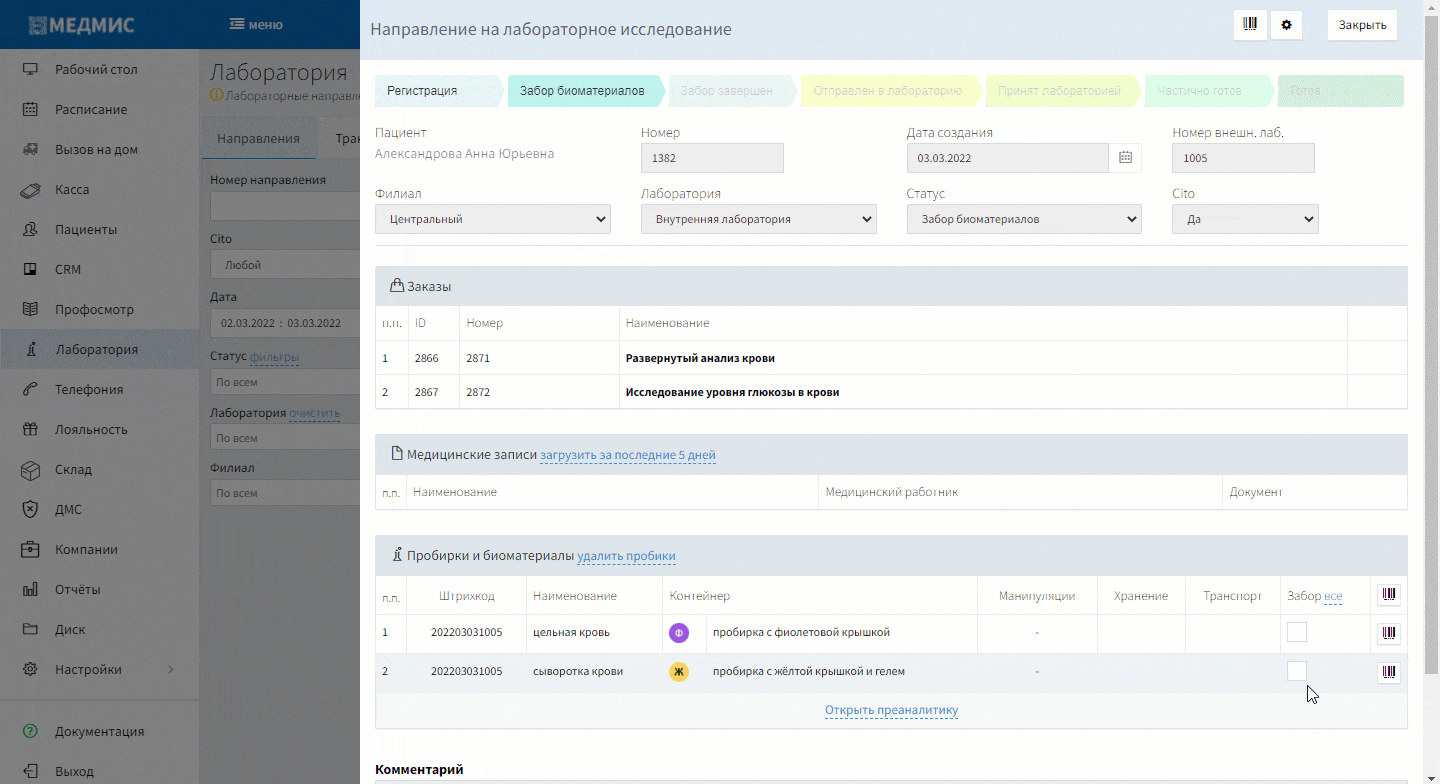This screenshot has width=1440, height=784.
Task: Click the Статус фильтры link
Action: [x=274, y=357]
